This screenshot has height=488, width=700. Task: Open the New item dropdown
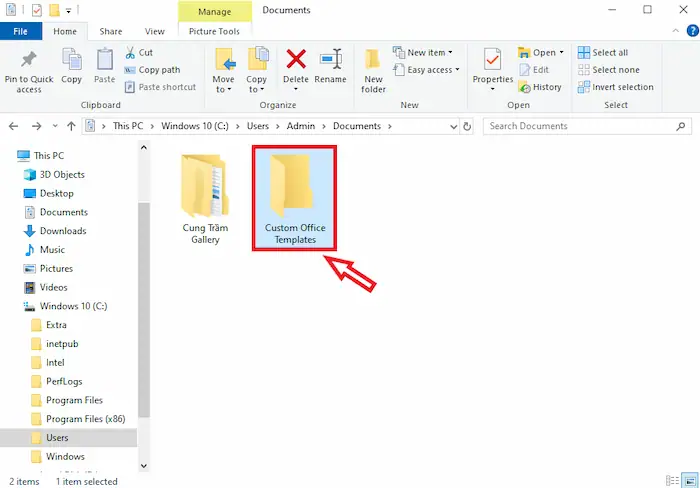click(450, 53)
